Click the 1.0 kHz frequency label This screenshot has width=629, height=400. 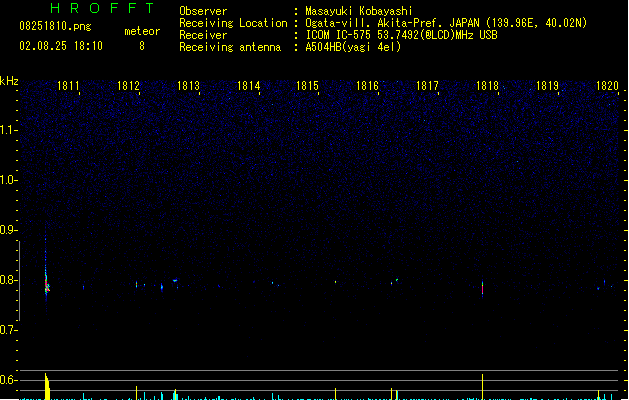[x=8, y=180]
